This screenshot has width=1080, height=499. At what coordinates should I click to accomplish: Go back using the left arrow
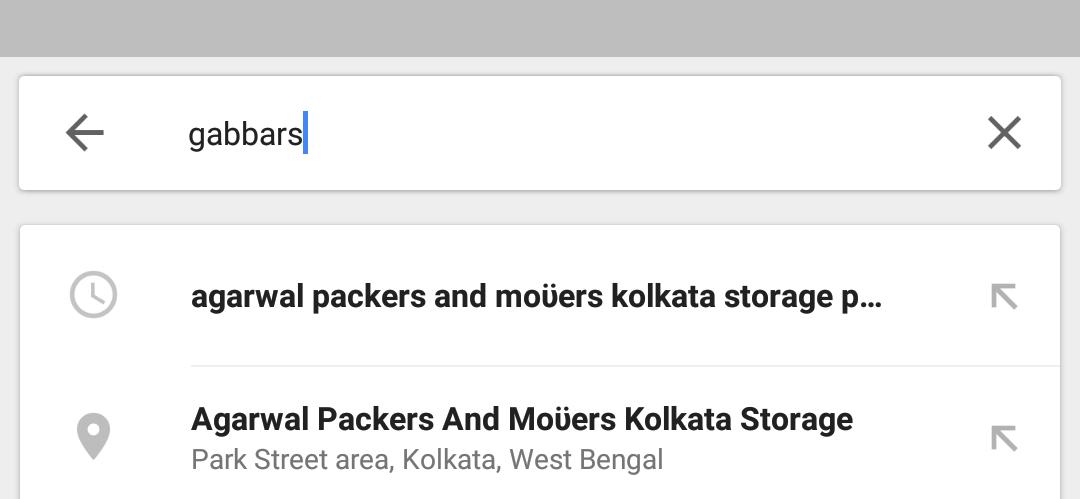[85, 132]
